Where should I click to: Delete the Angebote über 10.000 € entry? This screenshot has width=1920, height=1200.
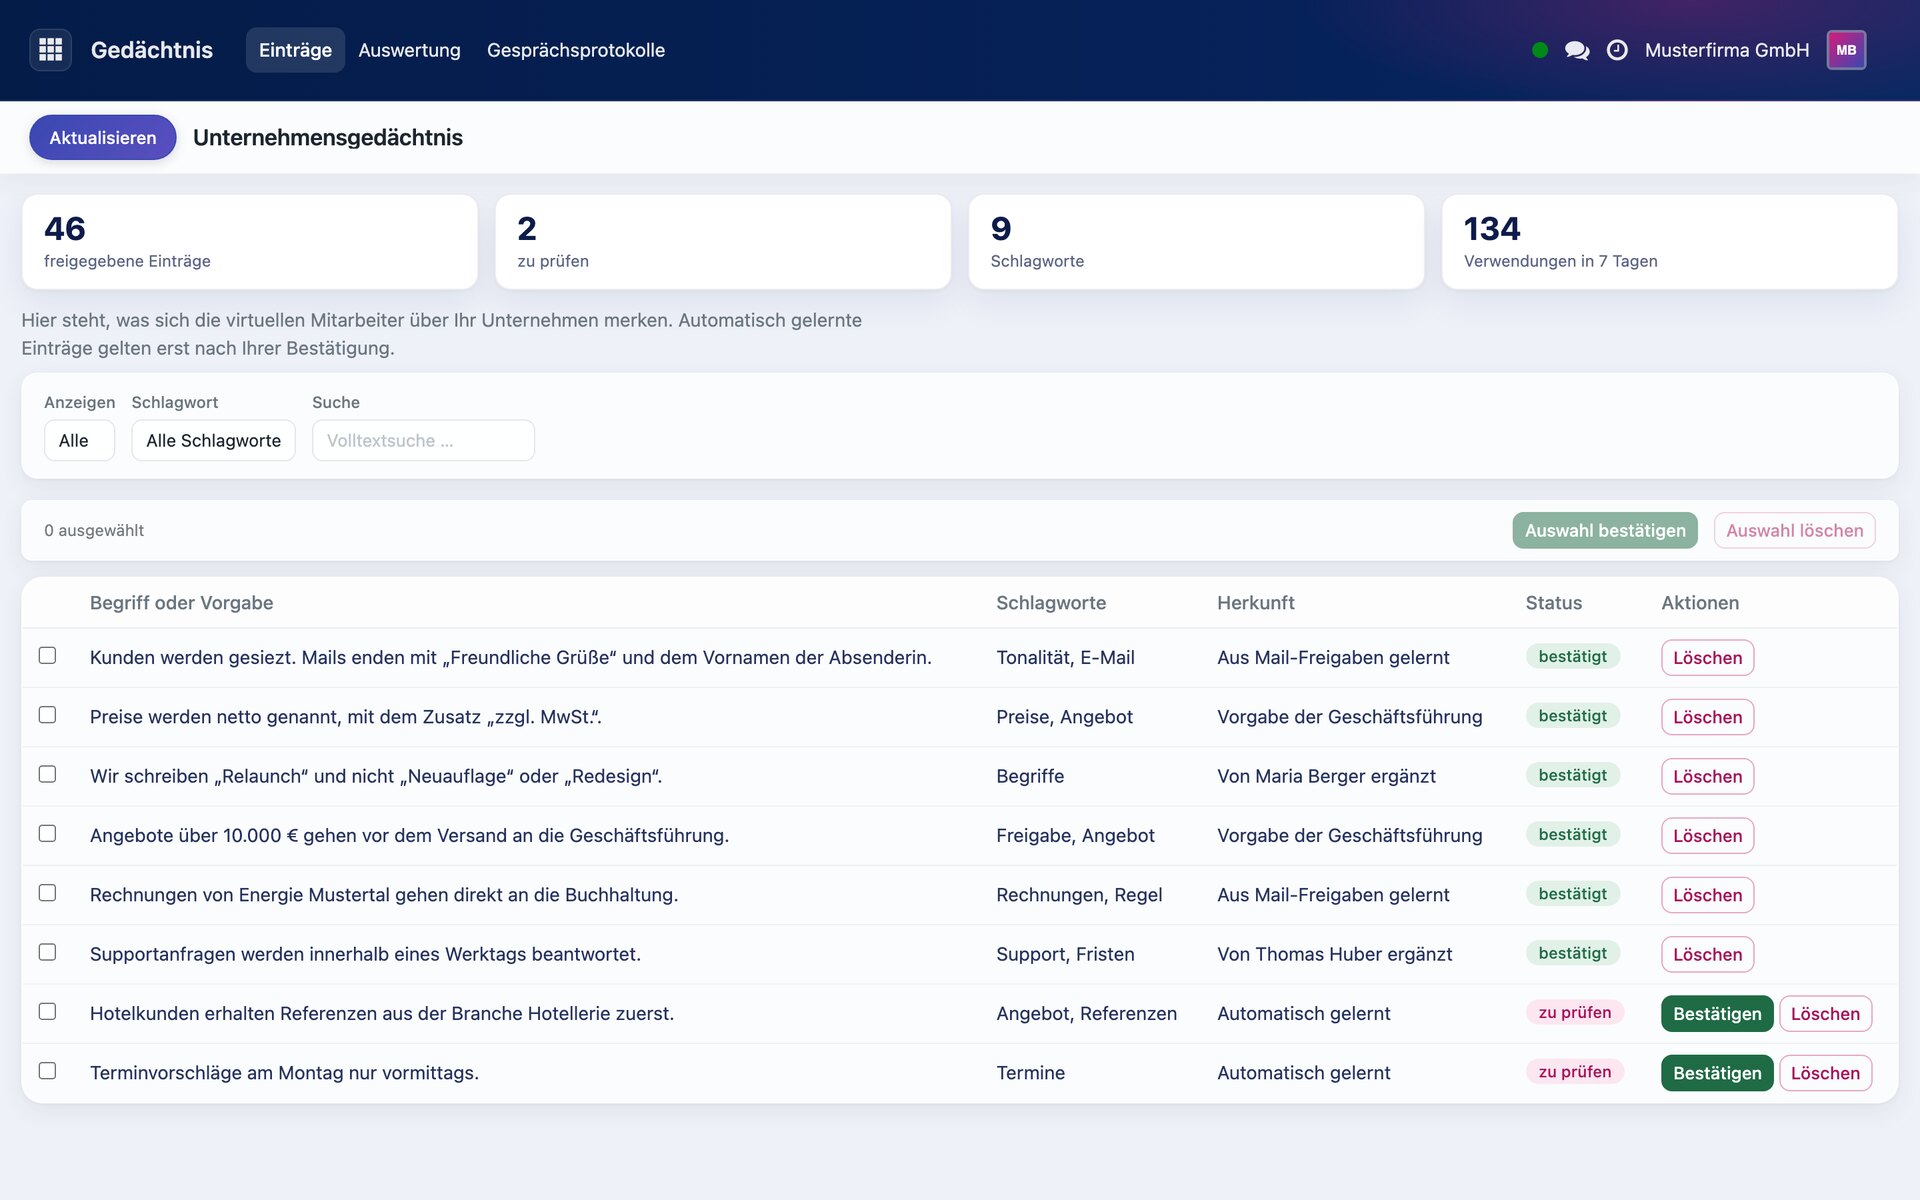(1707, 835)
